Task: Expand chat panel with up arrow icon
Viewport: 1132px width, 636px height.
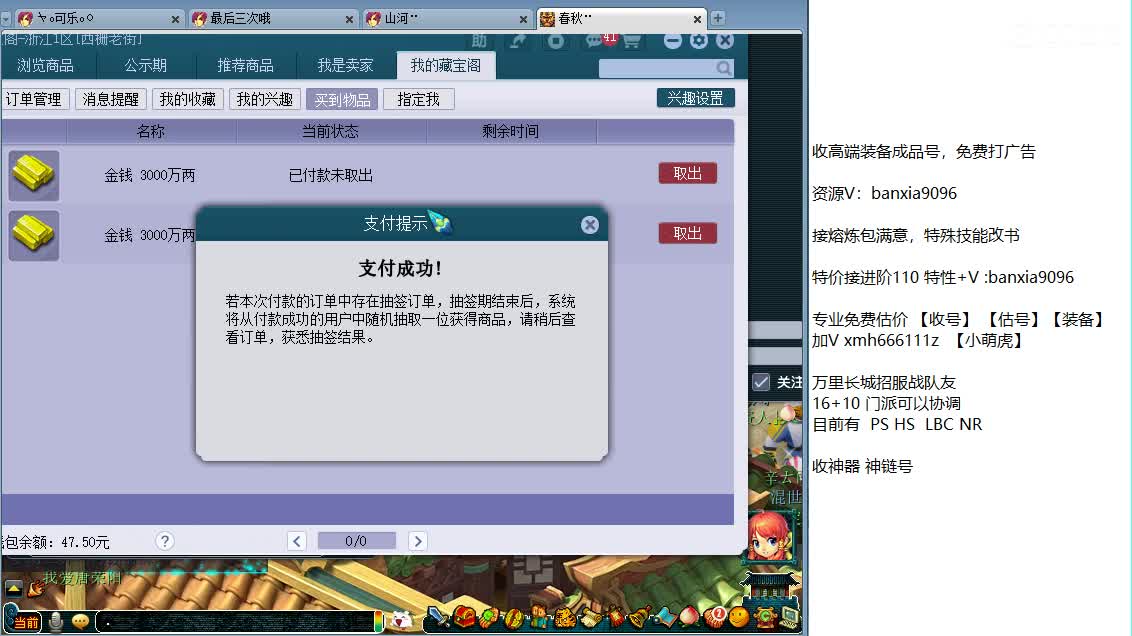Action: [13, 588]
